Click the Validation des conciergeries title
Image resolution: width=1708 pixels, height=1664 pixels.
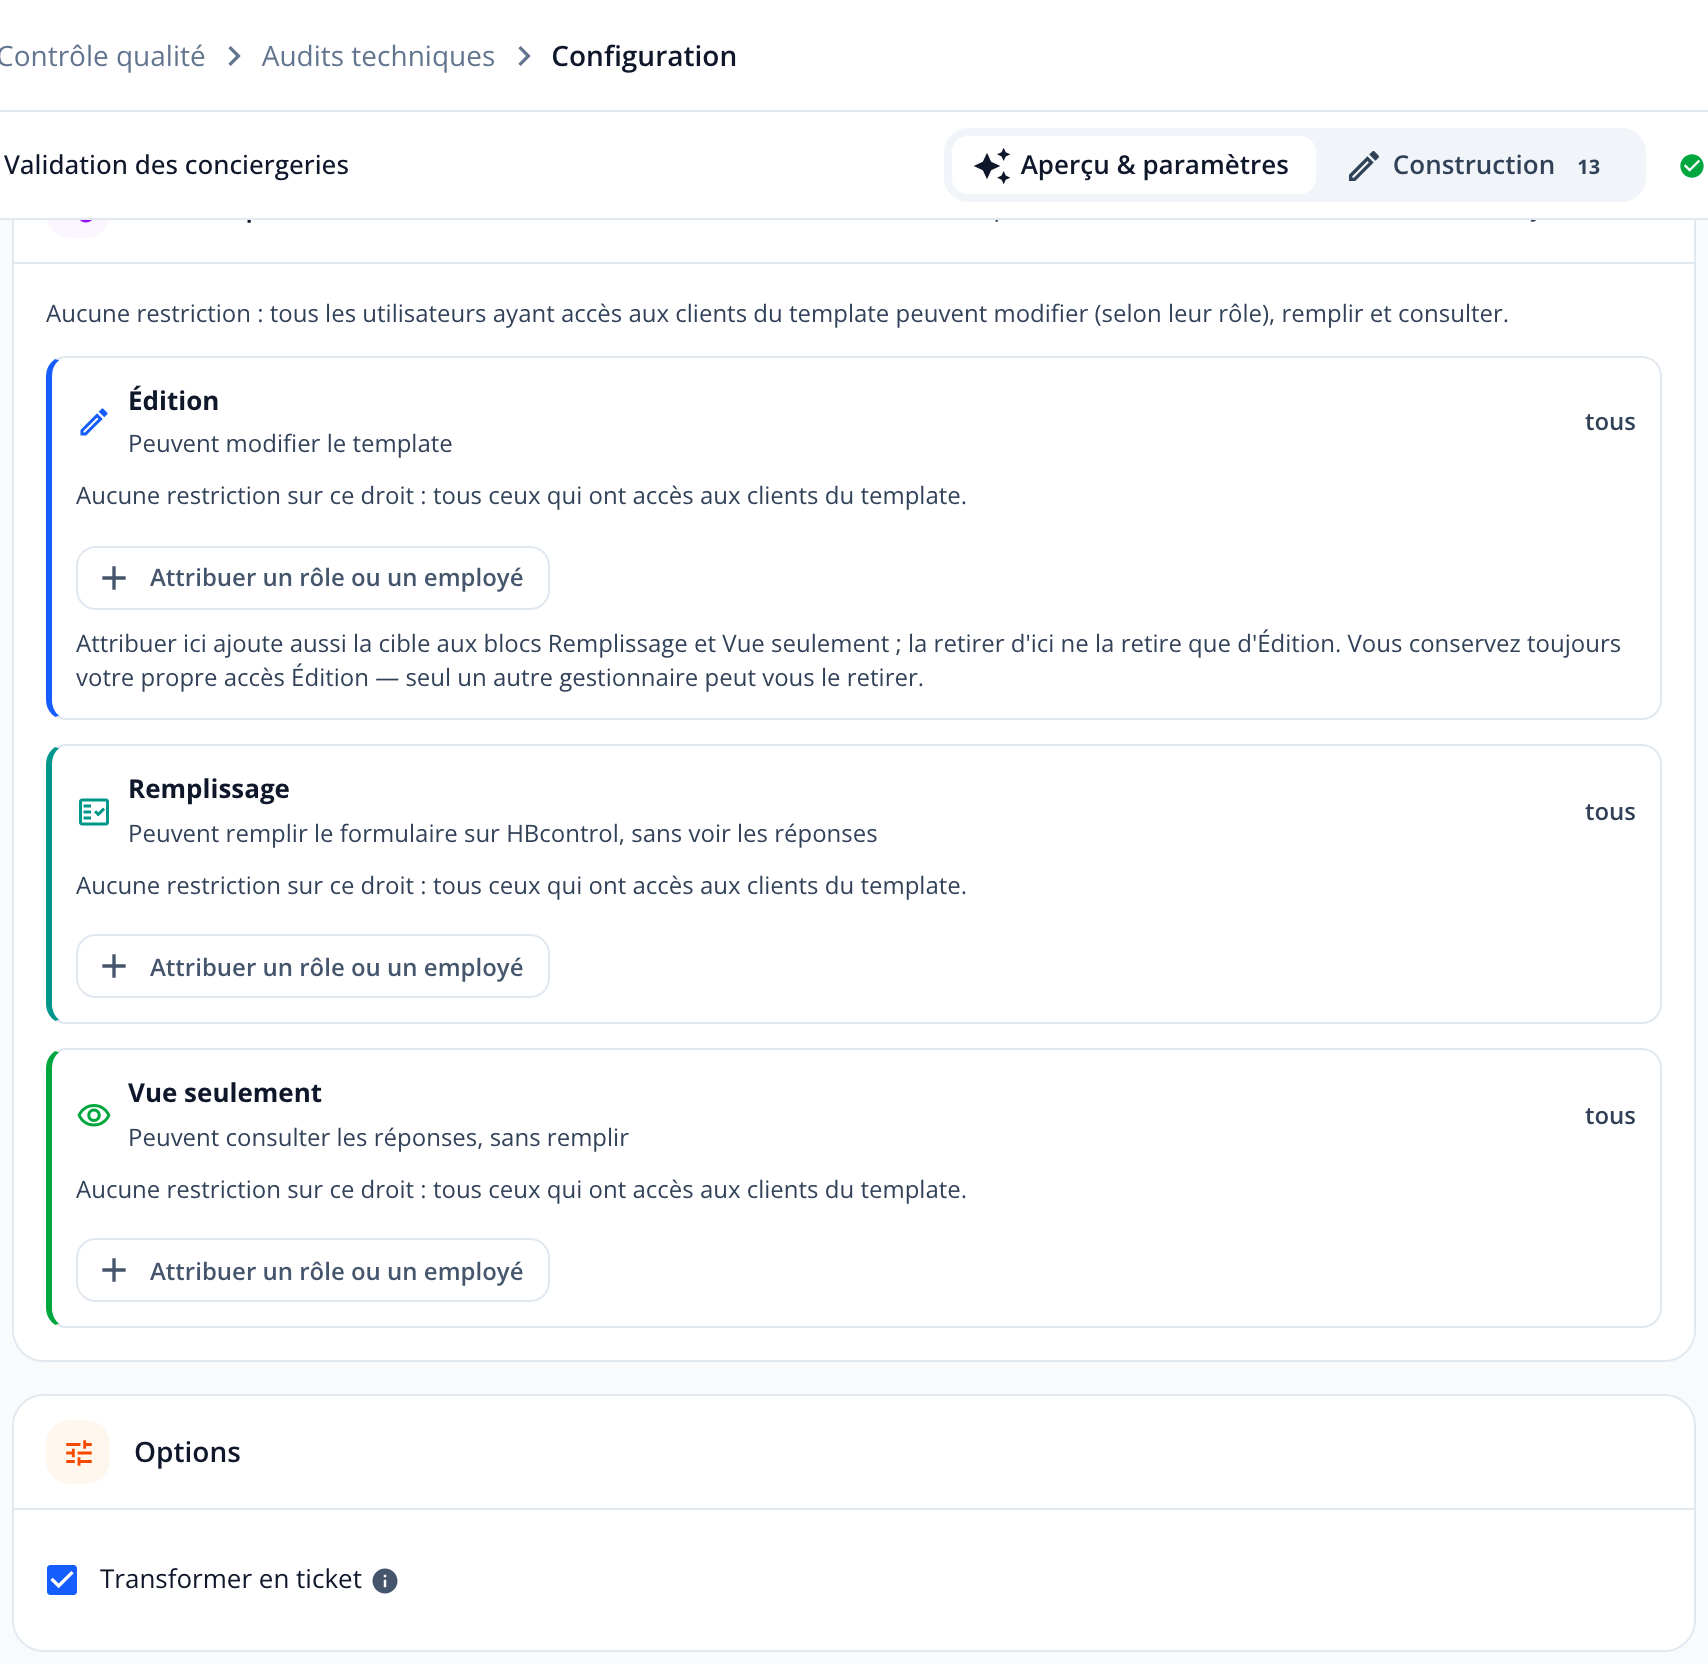(176, 165)
